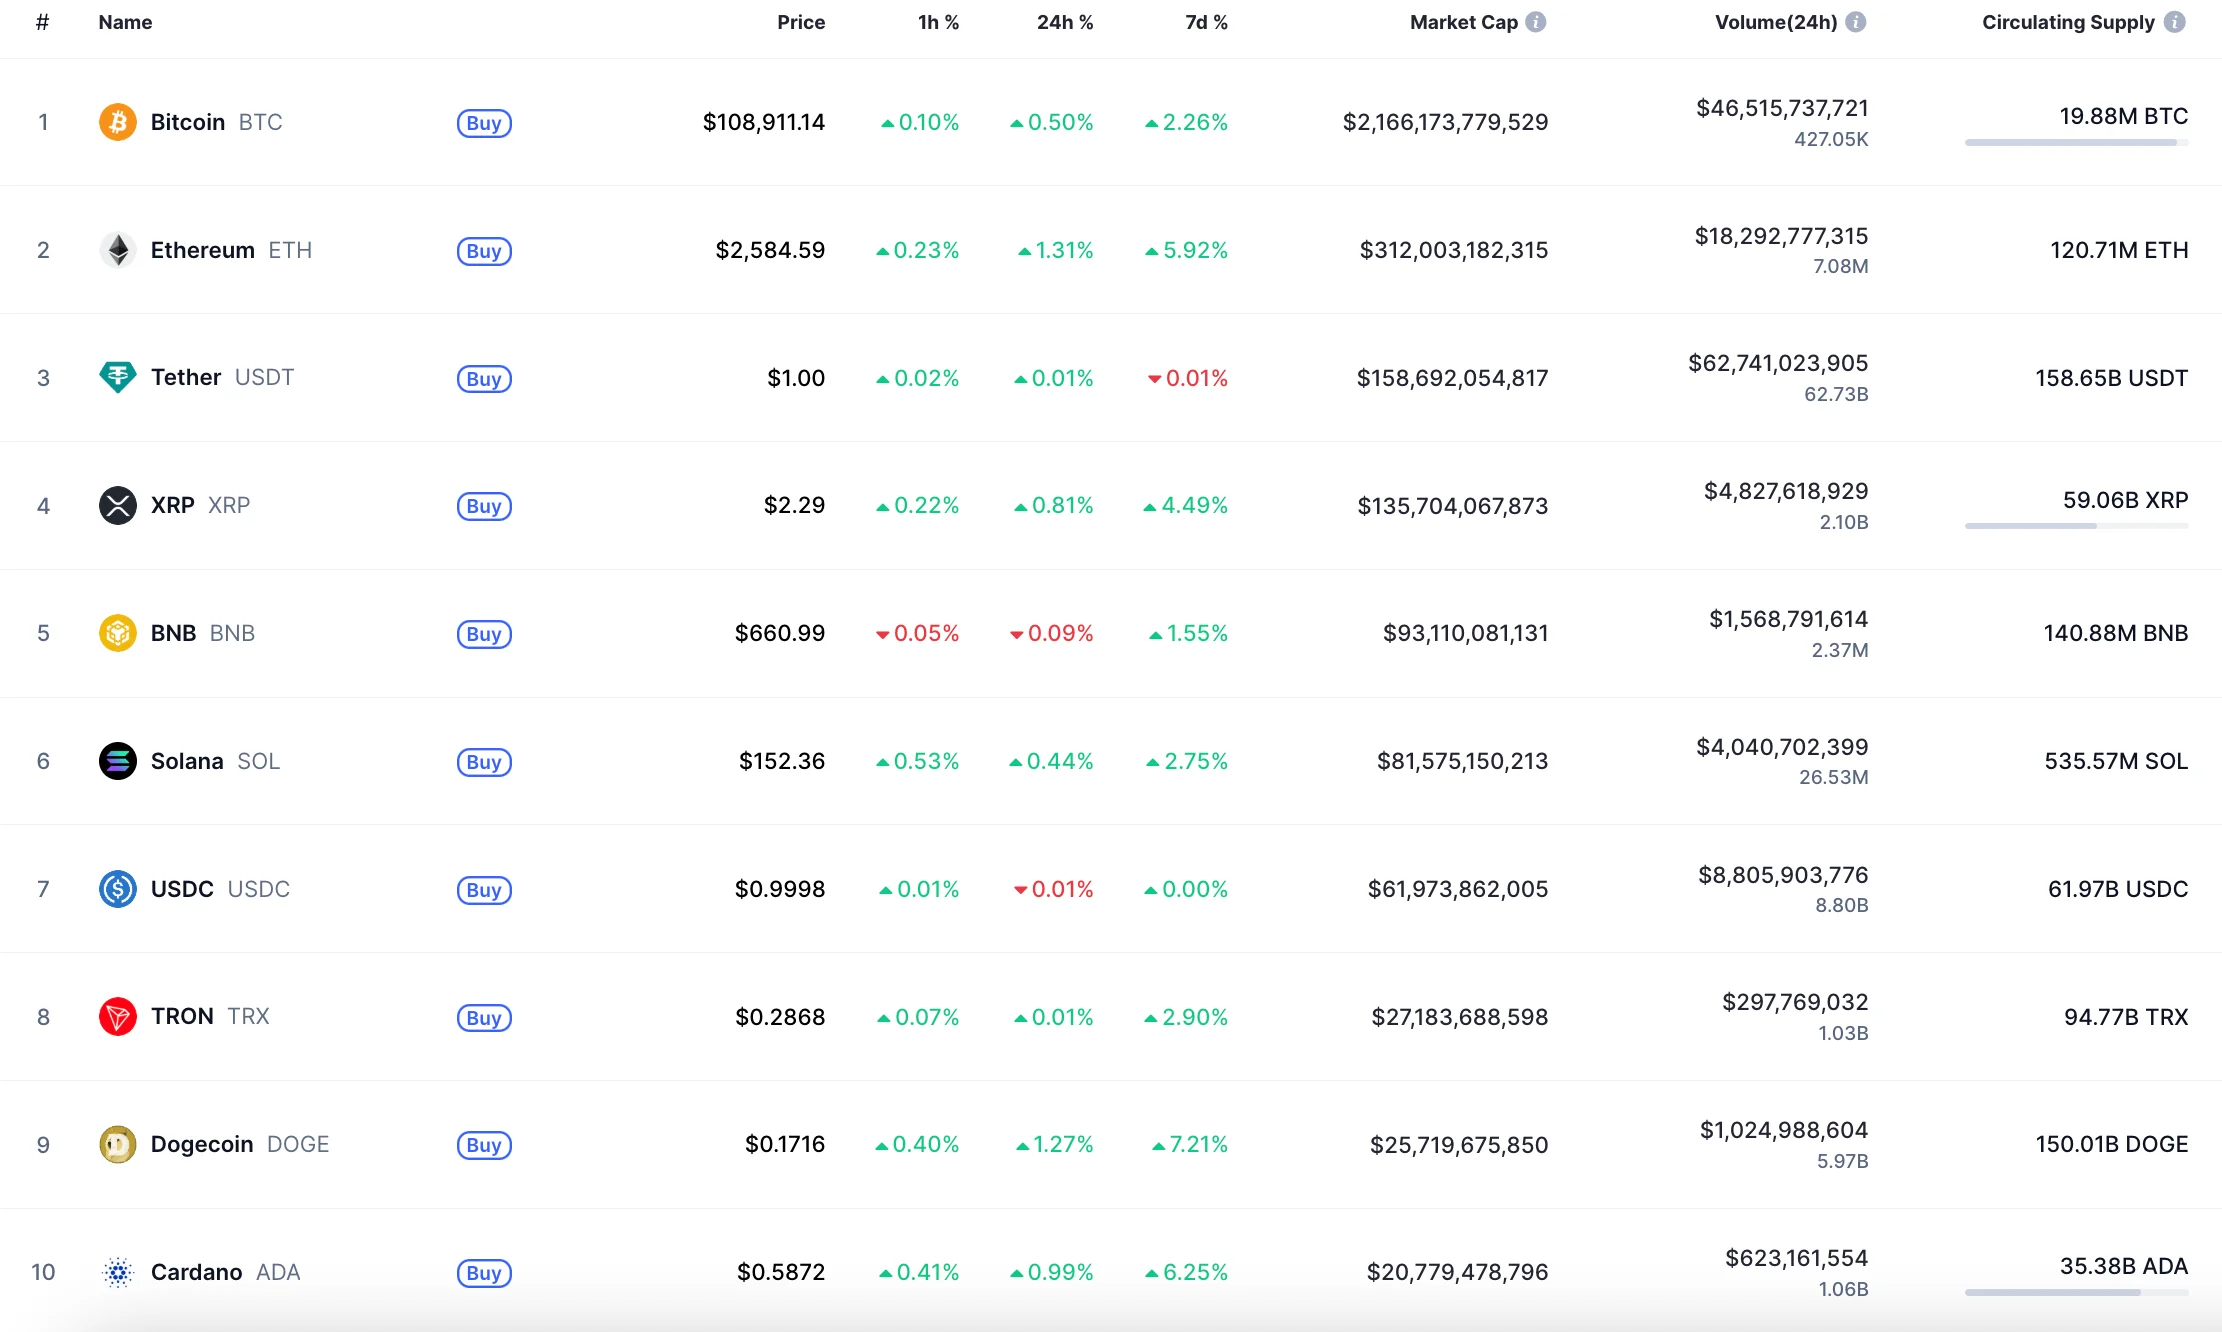Click the Dogecoin logo icon
The image size is (2222, 1332).
118,1144
